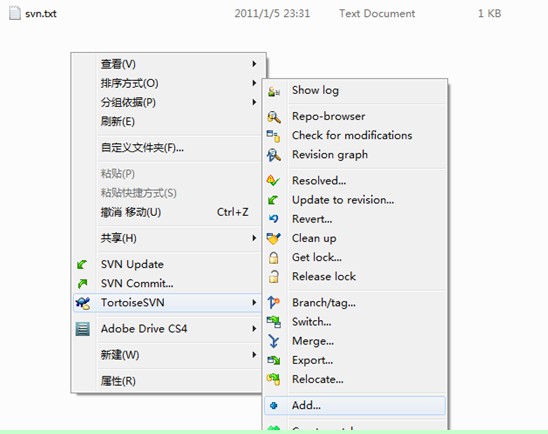Click the SVN Commit arrow icon

82,283
